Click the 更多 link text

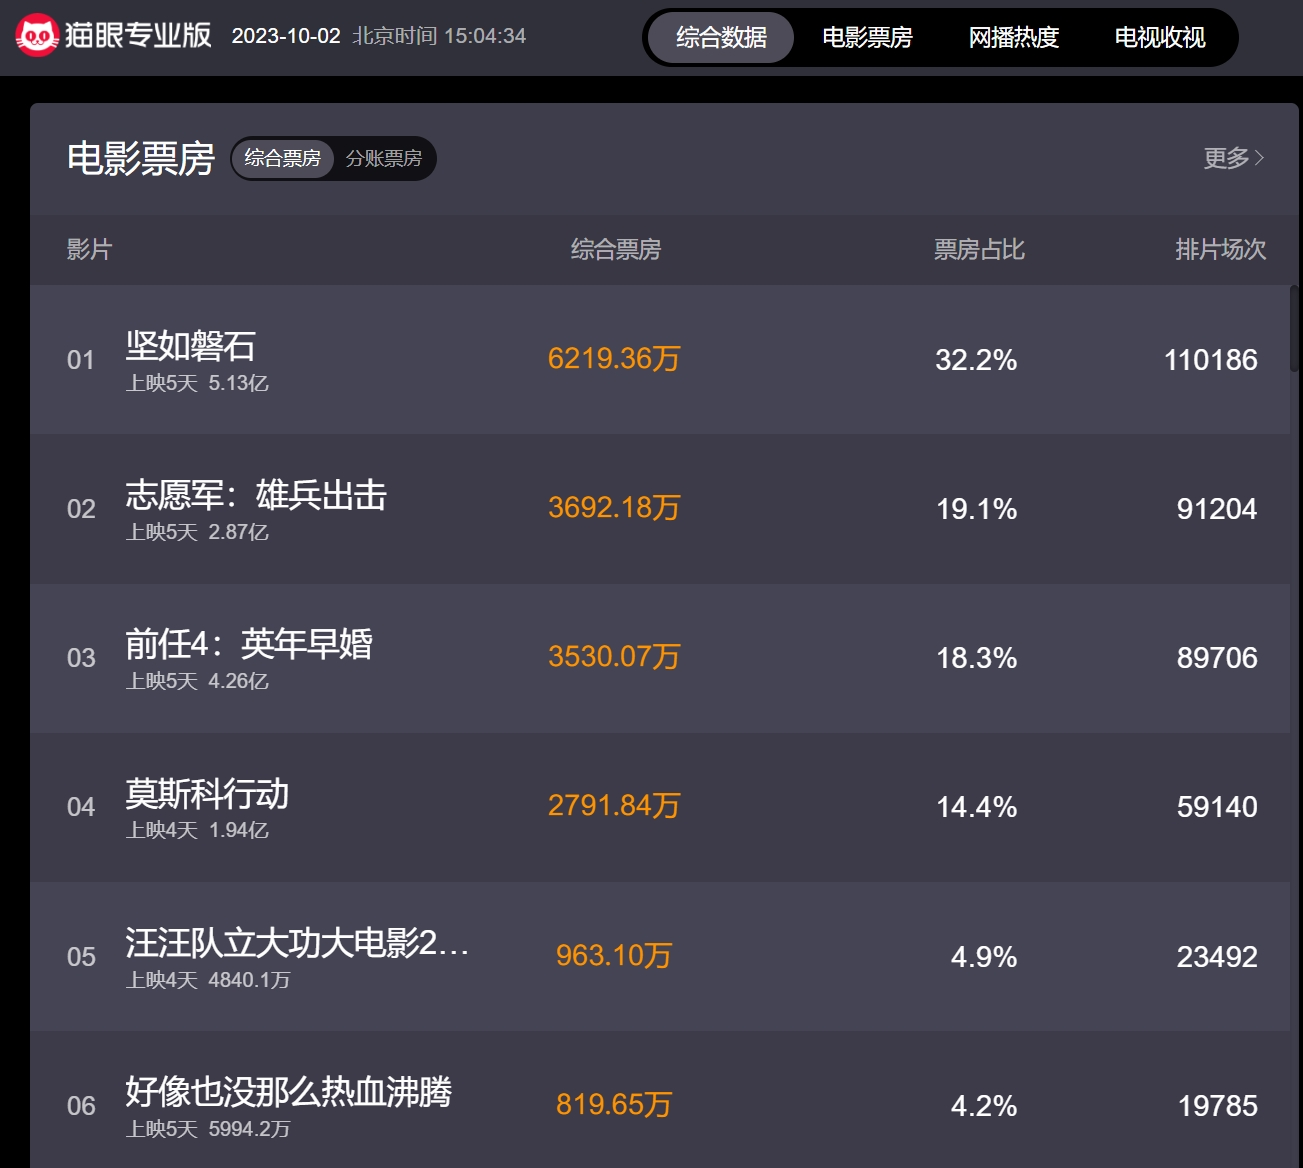pos(1226,158)
